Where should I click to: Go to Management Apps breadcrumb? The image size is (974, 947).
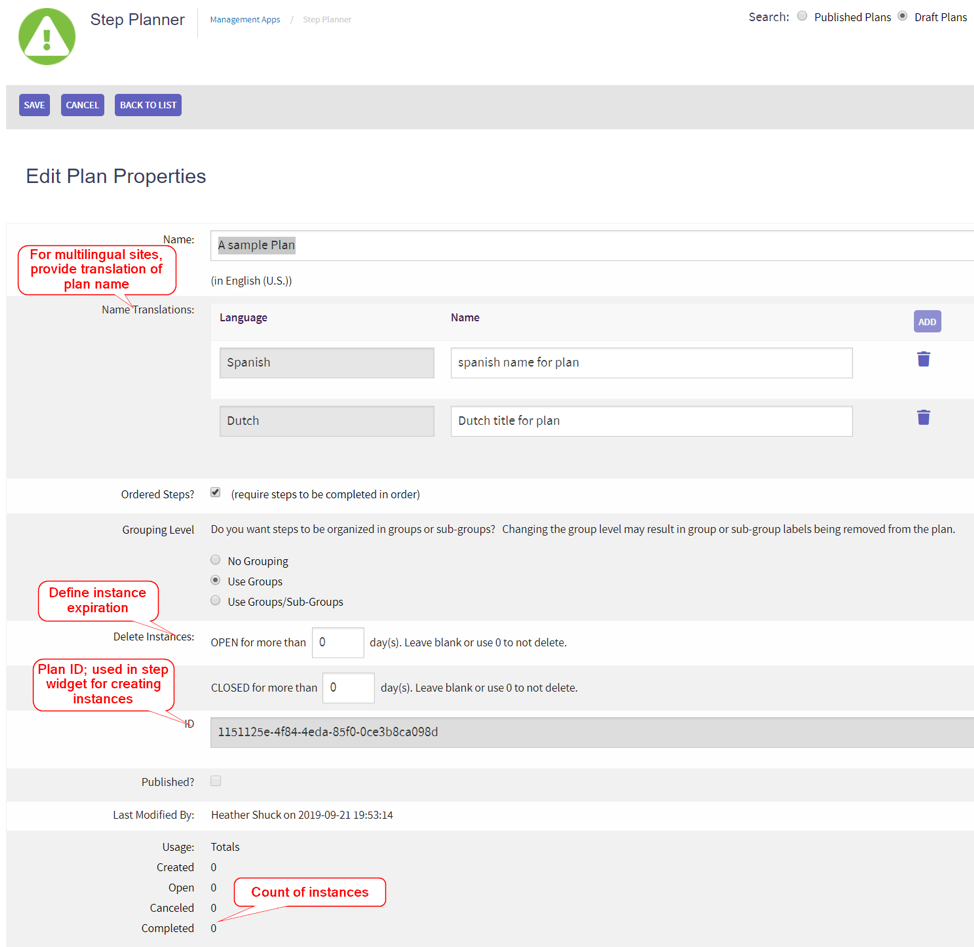[x=245, y=20]
